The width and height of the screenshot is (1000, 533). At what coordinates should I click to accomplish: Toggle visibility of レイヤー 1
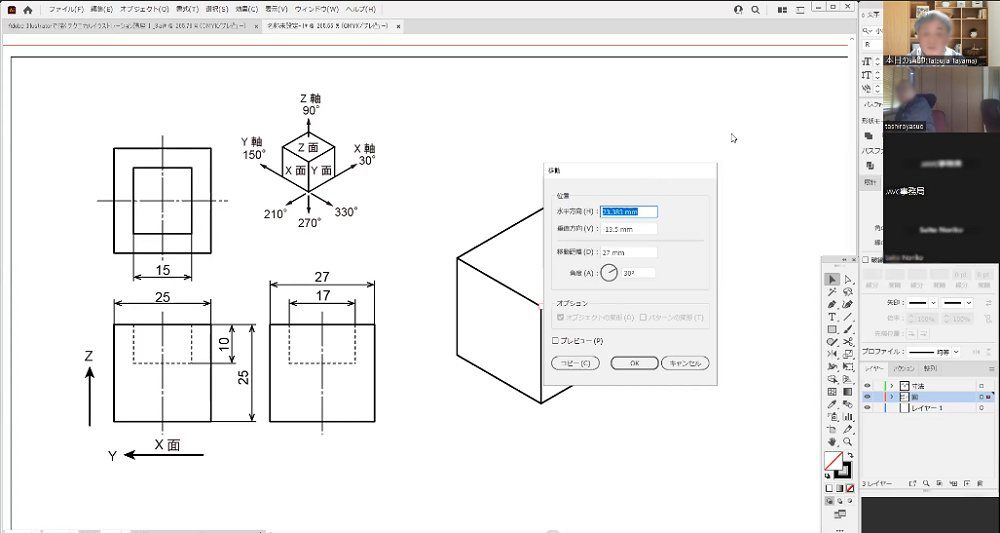[x=867, y=408]
